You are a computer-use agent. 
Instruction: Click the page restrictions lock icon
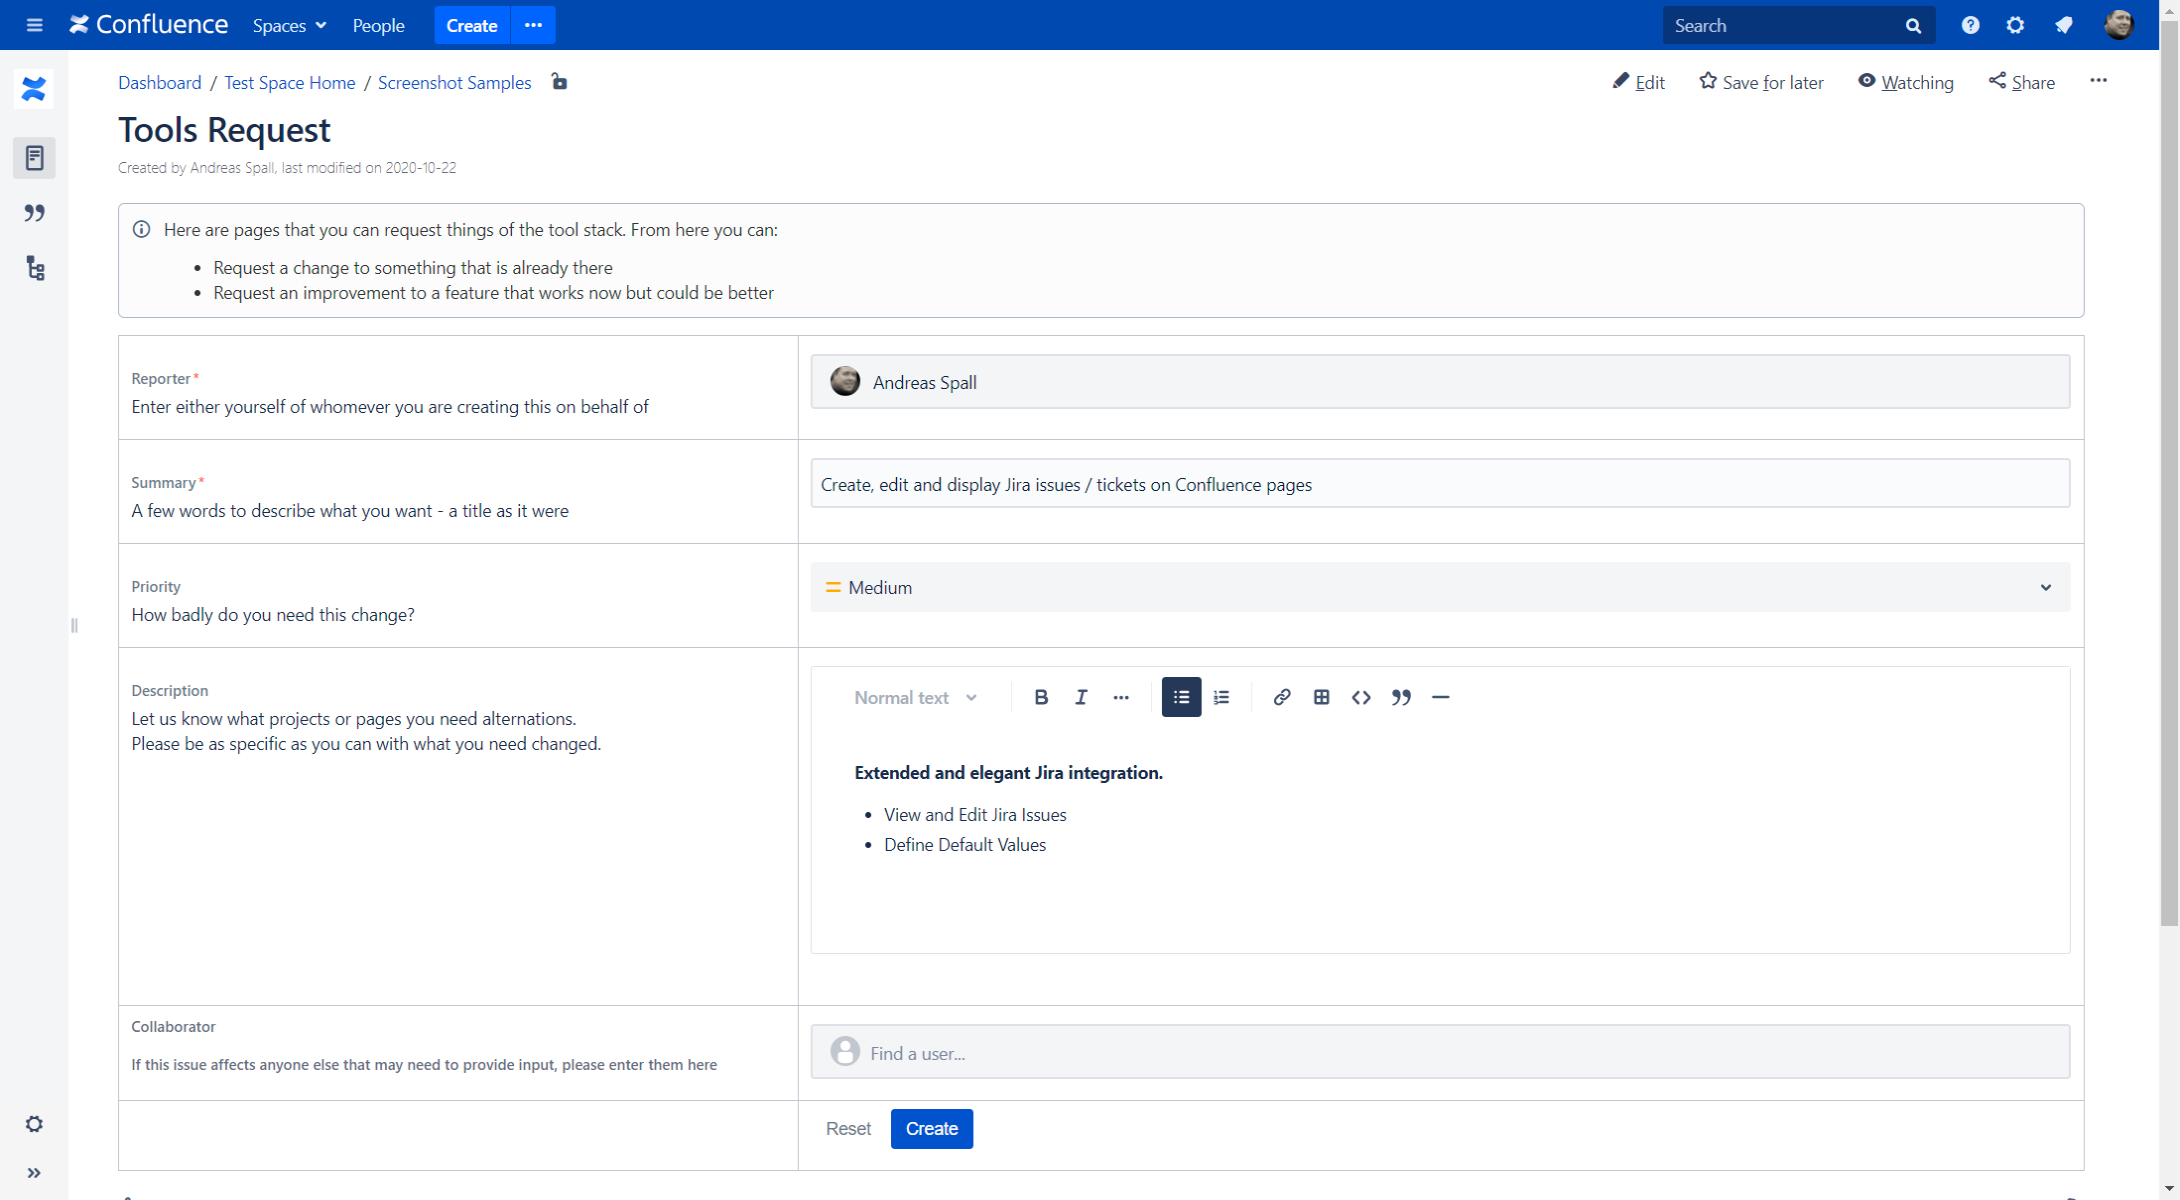pos(559,82)
